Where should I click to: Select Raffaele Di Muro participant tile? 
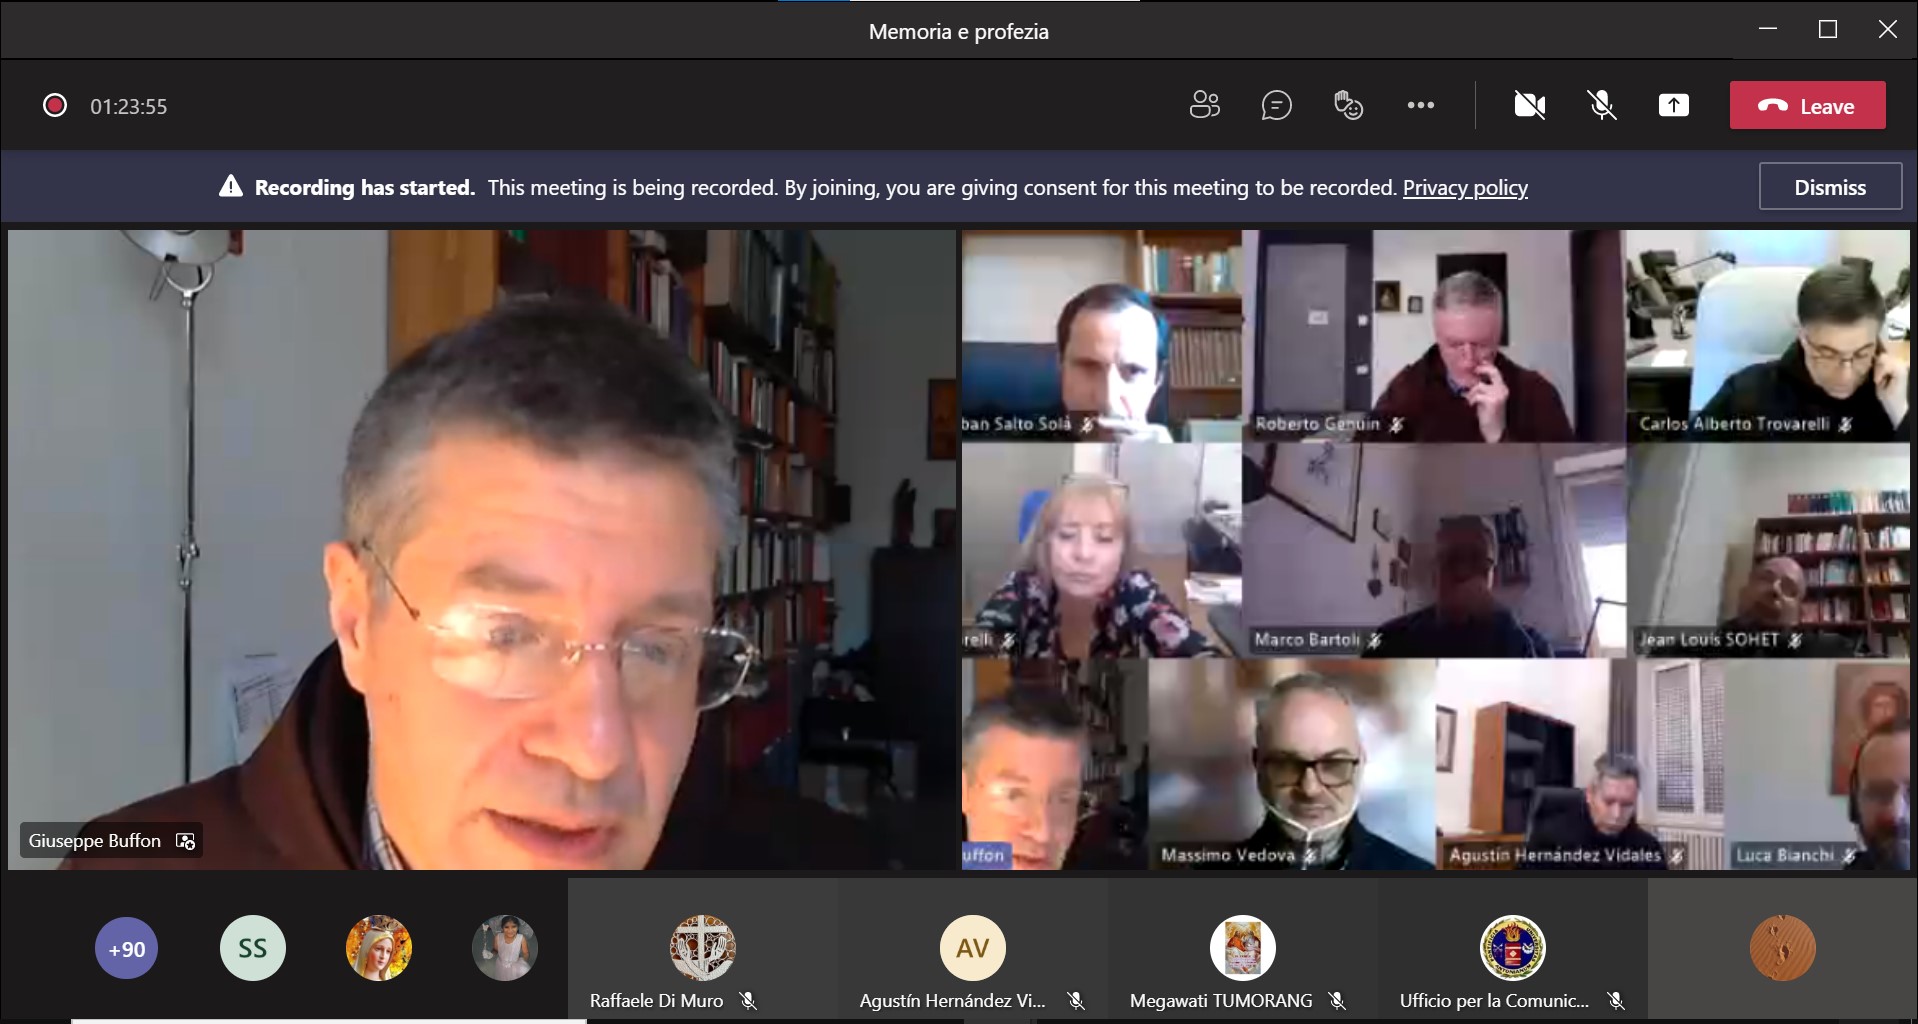702,948
